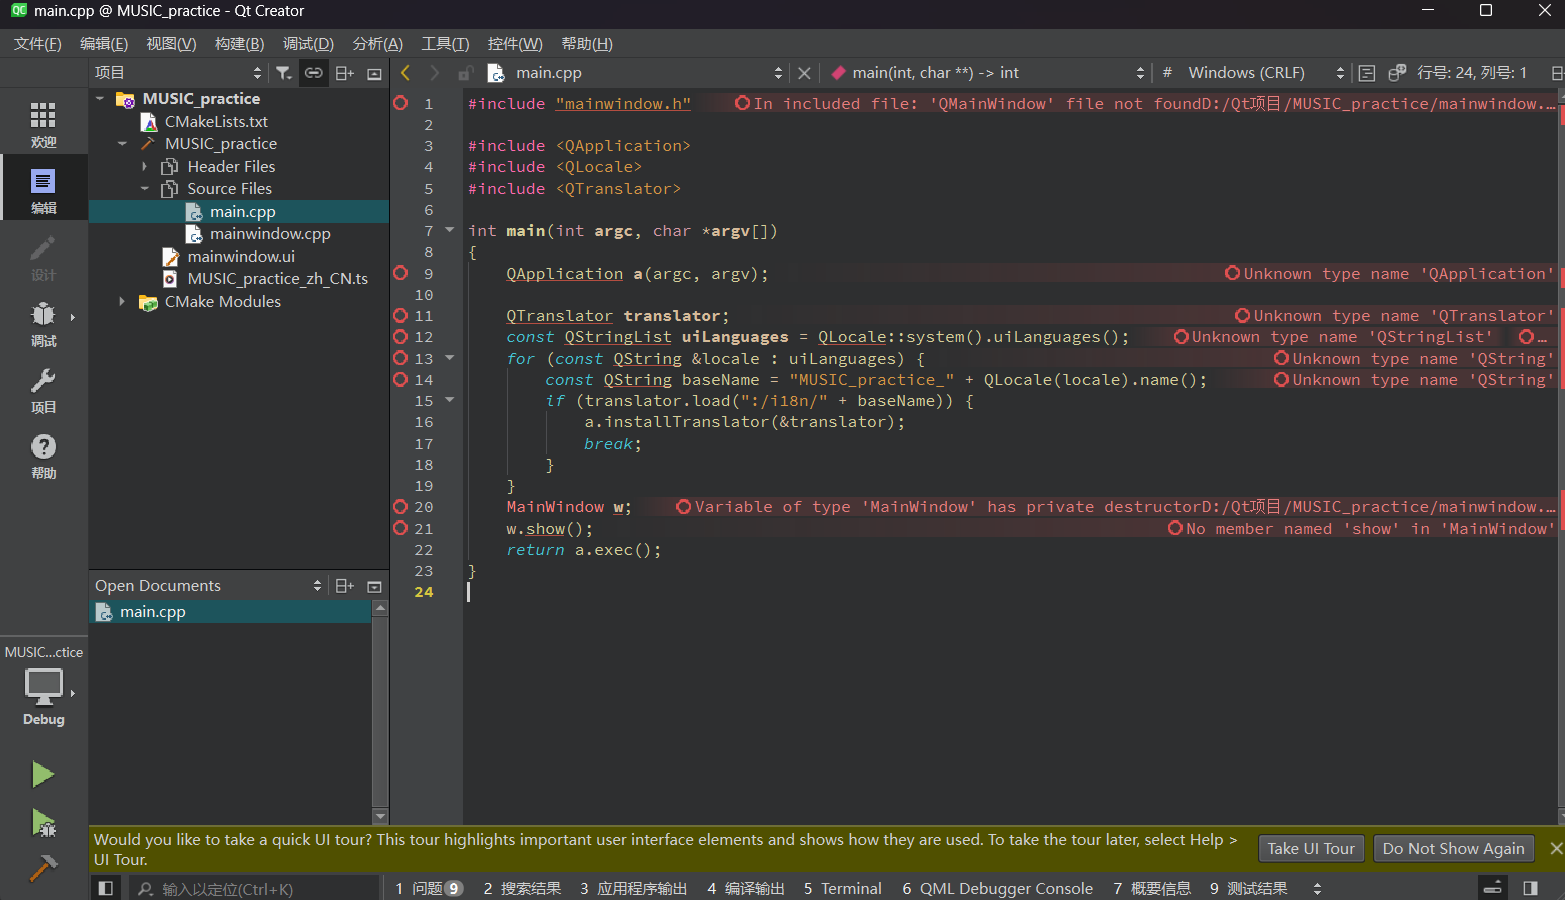1565x900 pixels.
Task: Fold the main function at line 7
Action: (x=449, y=231)
